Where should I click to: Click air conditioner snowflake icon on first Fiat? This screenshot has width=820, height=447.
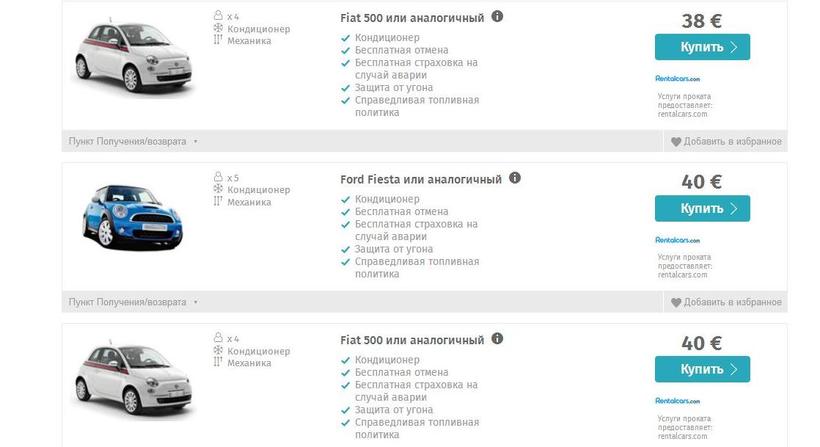[217, 29]
